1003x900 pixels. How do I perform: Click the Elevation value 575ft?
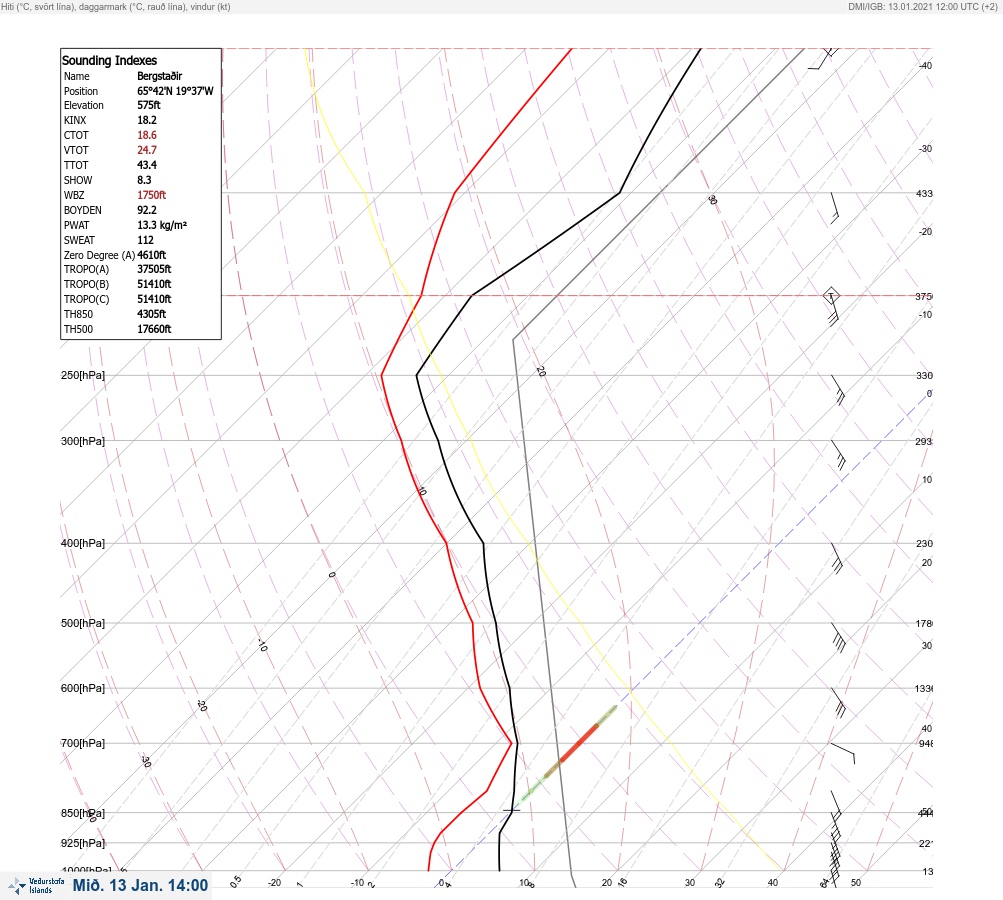pyautogui.click(x=148, y=105)
